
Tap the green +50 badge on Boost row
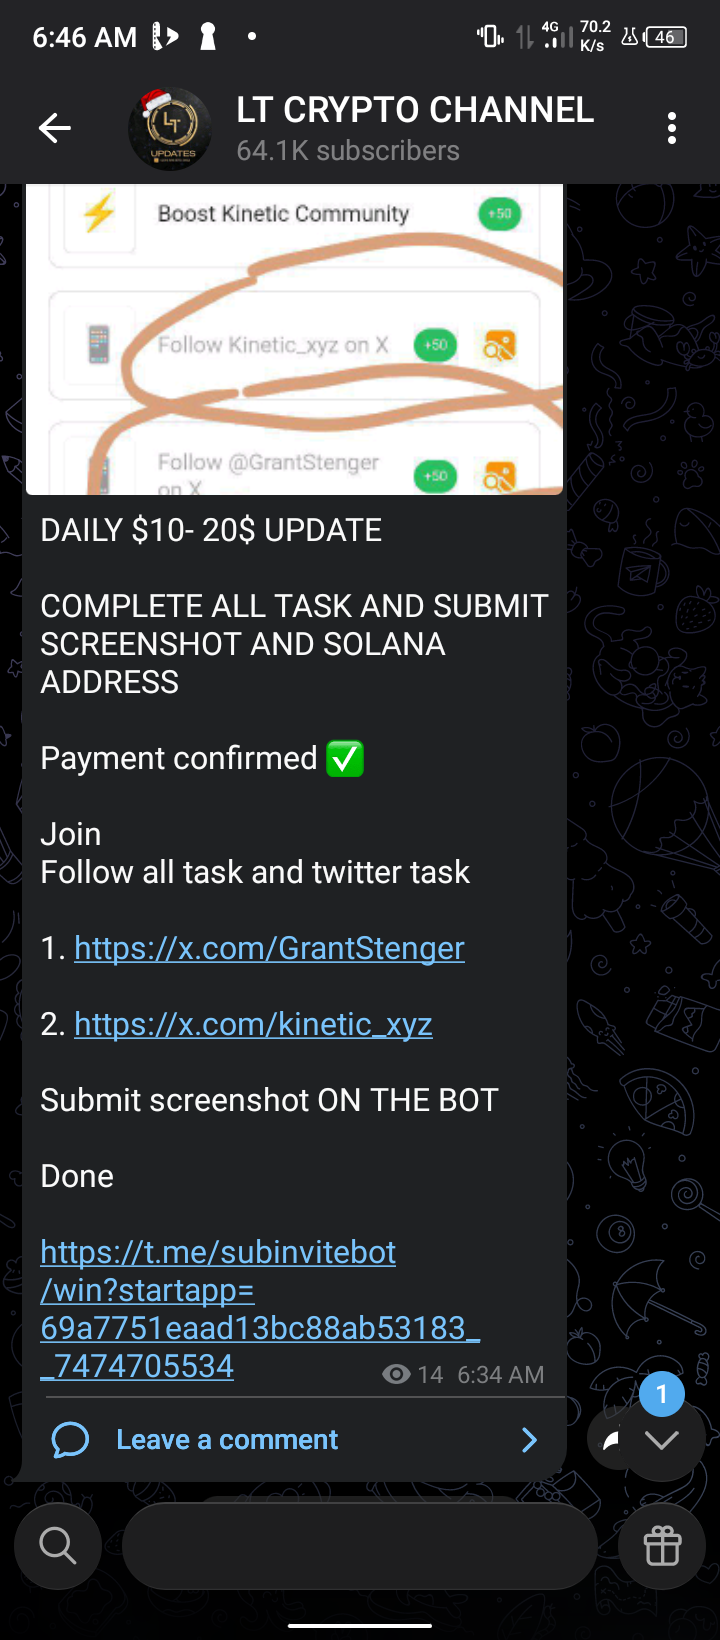click(x=500, y=213)
